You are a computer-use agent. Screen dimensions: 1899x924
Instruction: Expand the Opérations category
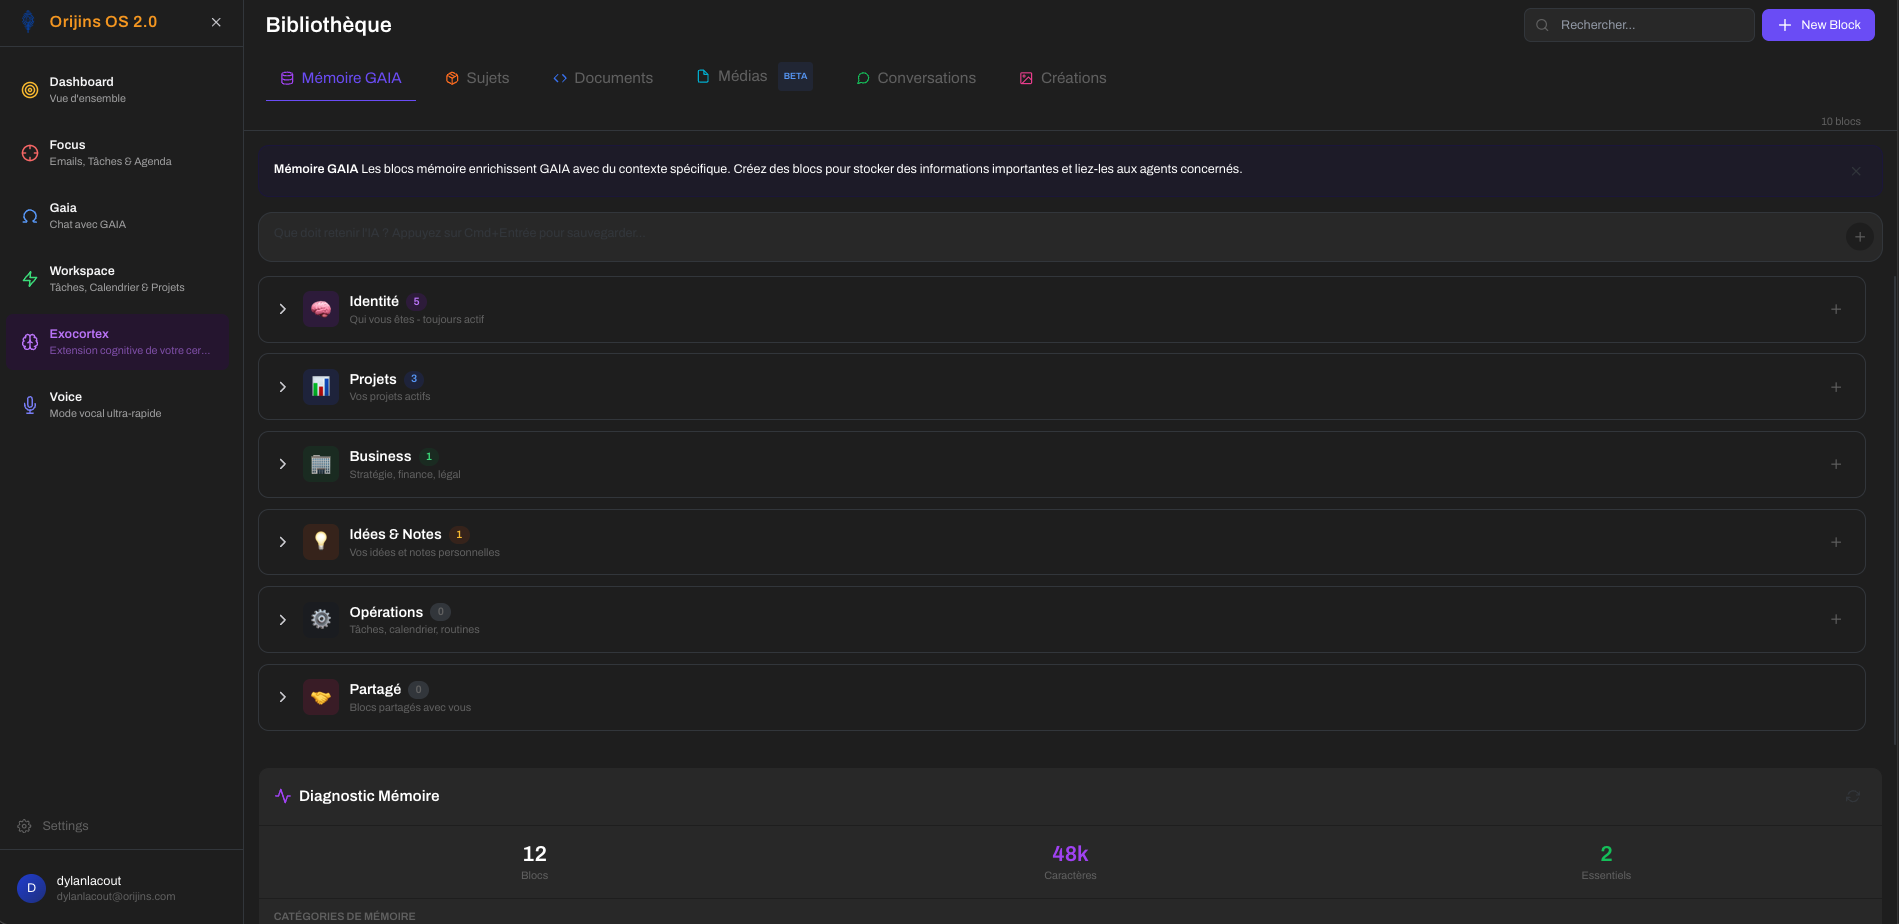(282, 619)
